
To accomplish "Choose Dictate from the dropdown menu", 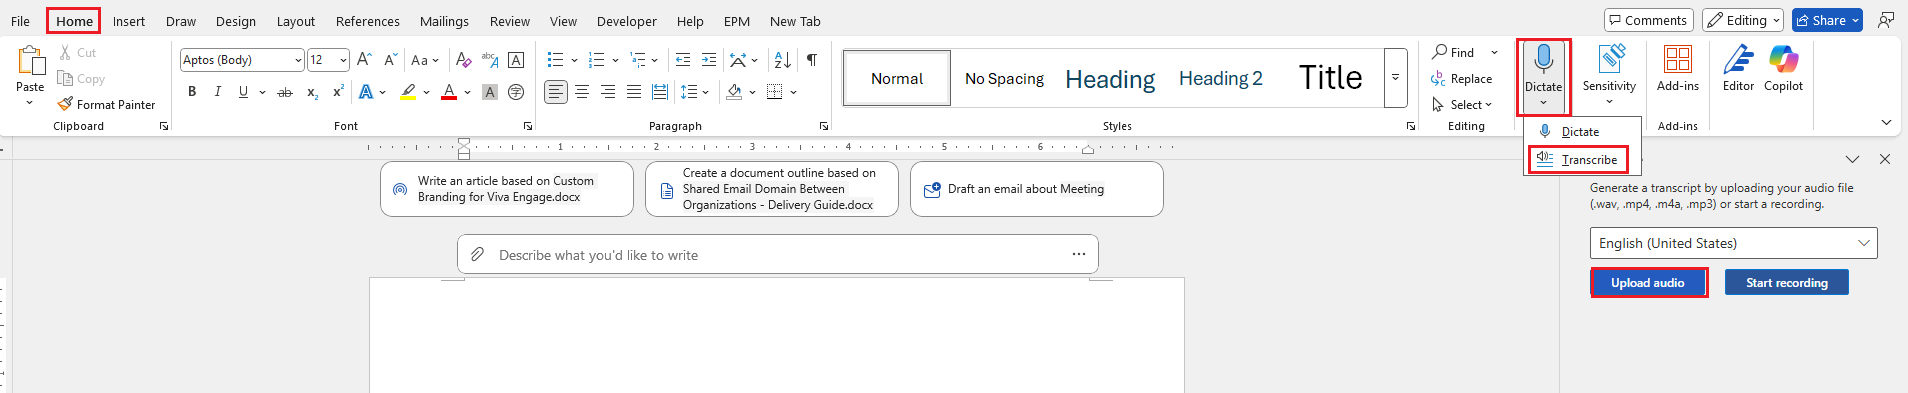I will click(1580, 132).
